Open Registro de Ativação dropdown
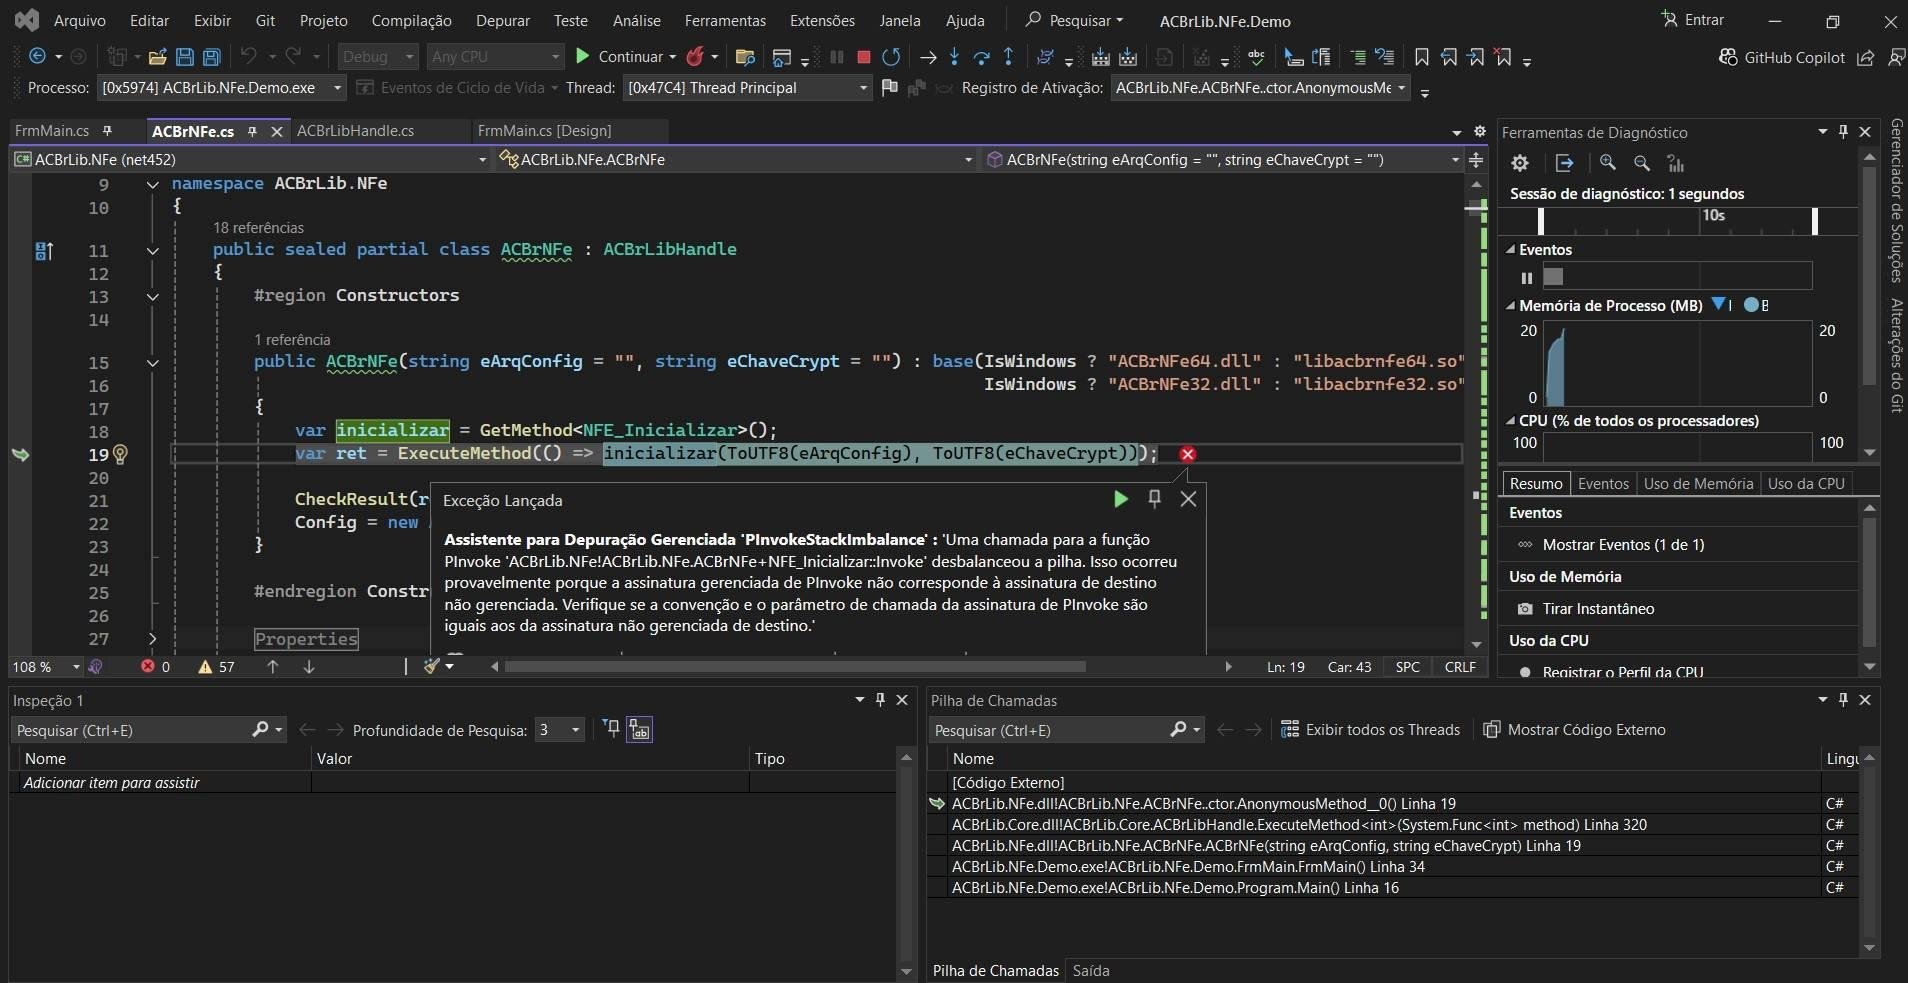 click(x=1260, y=88)
